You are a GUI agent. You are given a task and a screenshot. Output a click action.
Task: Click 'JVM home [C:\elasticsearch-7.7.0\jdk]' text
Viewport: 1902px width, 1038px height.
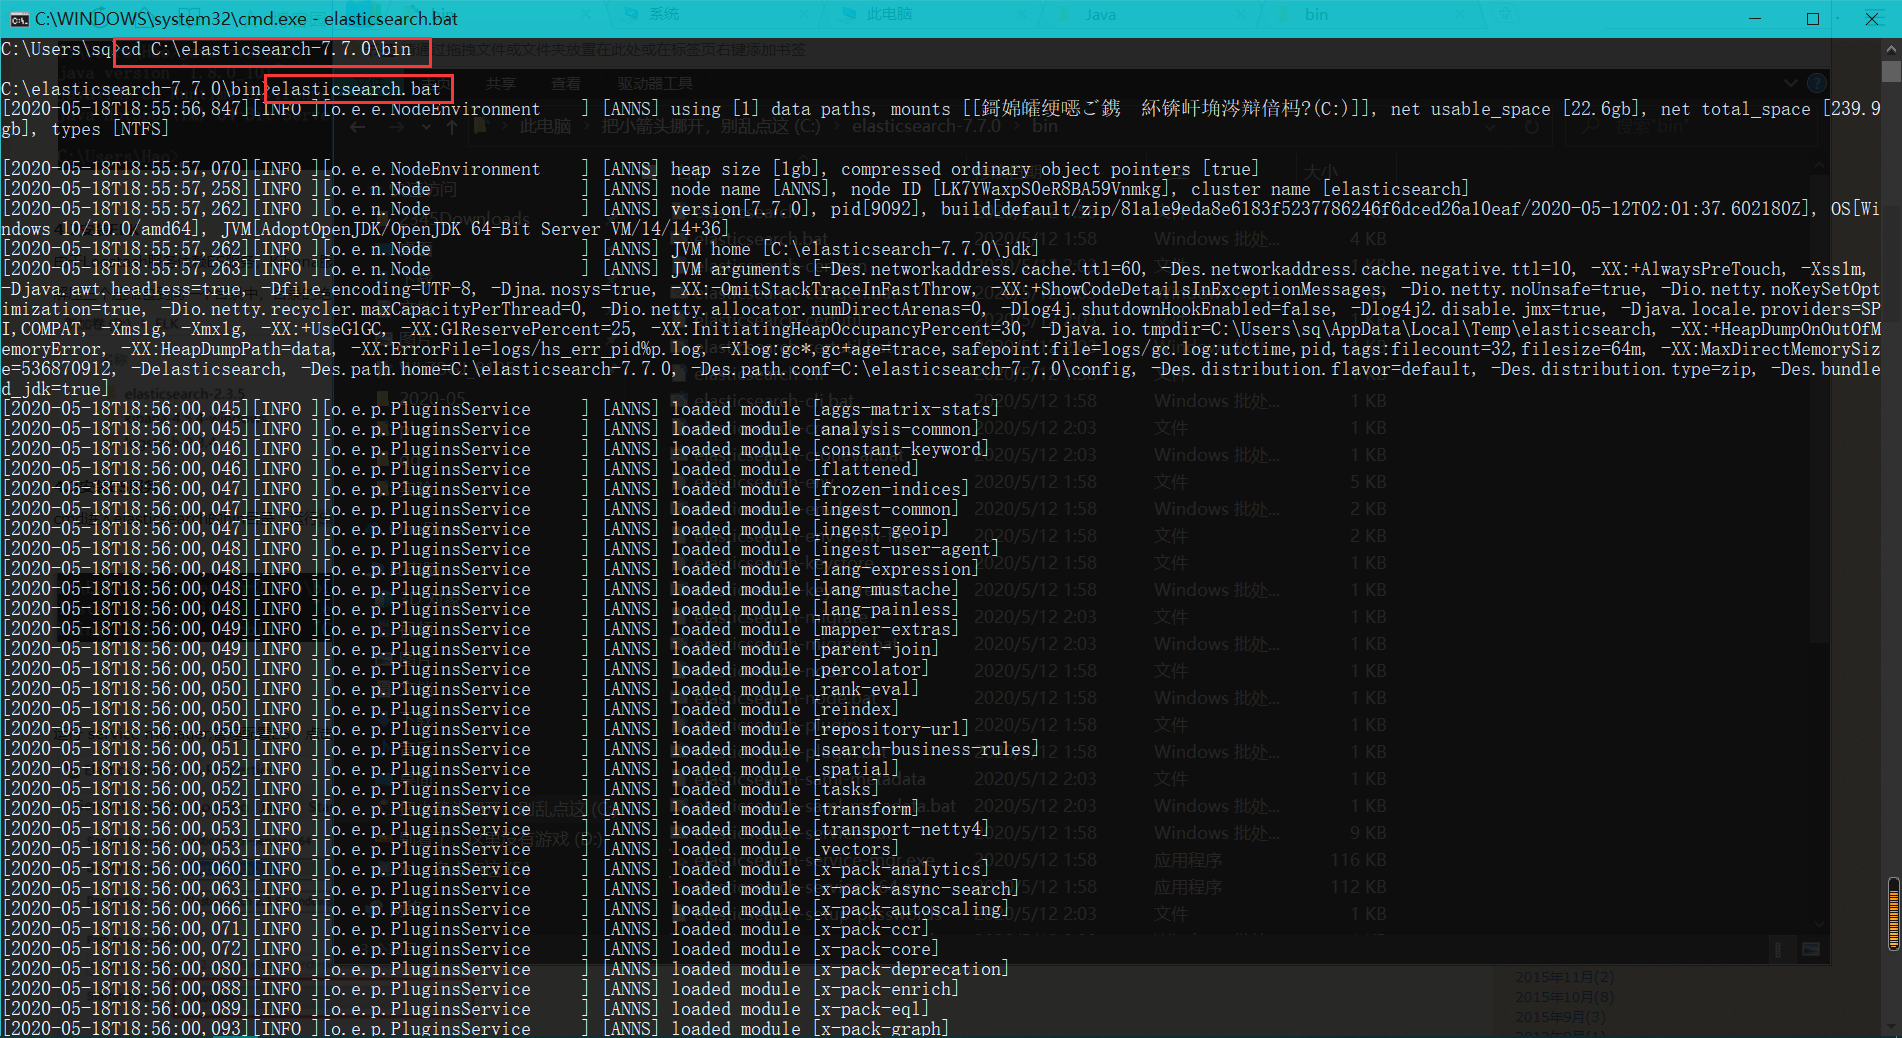coord(855,249)
